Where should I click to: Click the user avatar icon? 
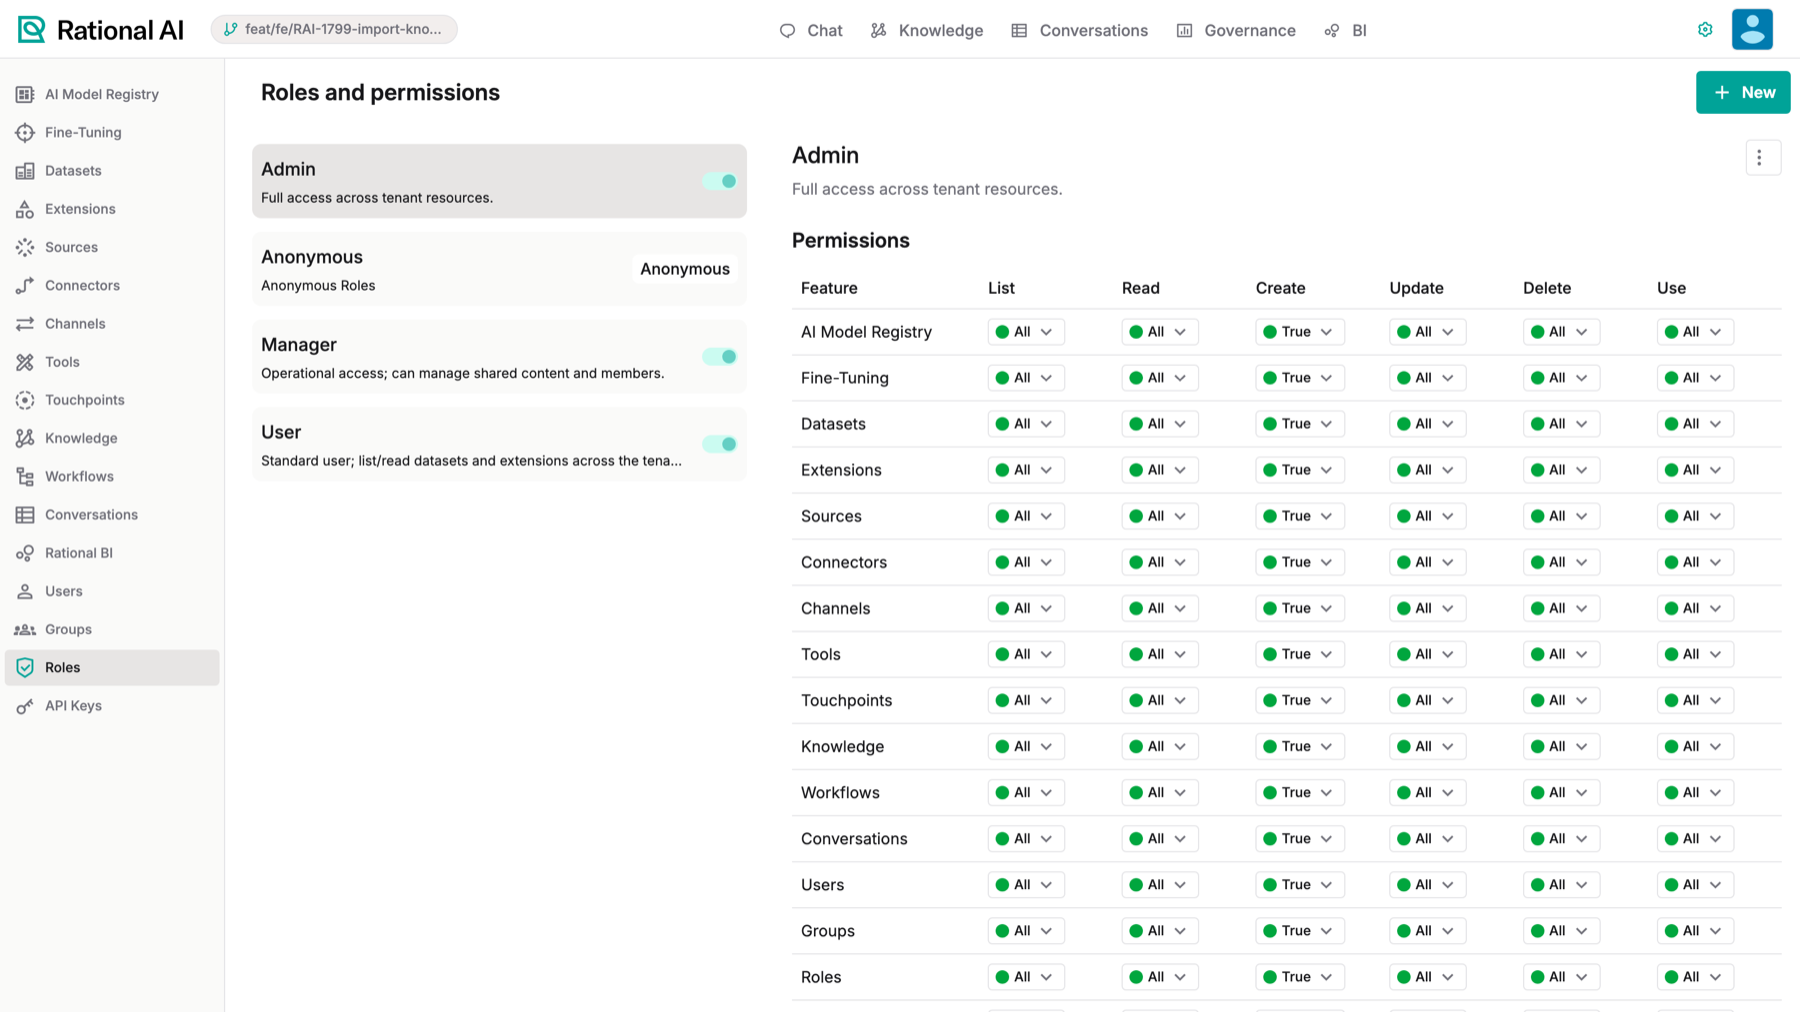pyautogui.click(x=1752, y=30)
